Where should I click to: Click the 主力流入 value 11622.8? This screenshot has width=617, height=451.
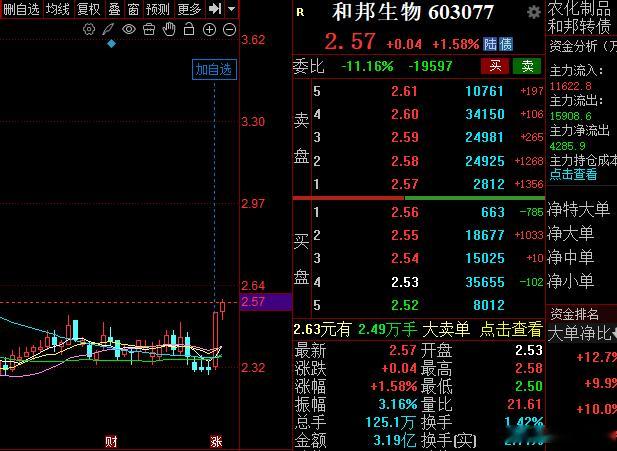point(570,86)
